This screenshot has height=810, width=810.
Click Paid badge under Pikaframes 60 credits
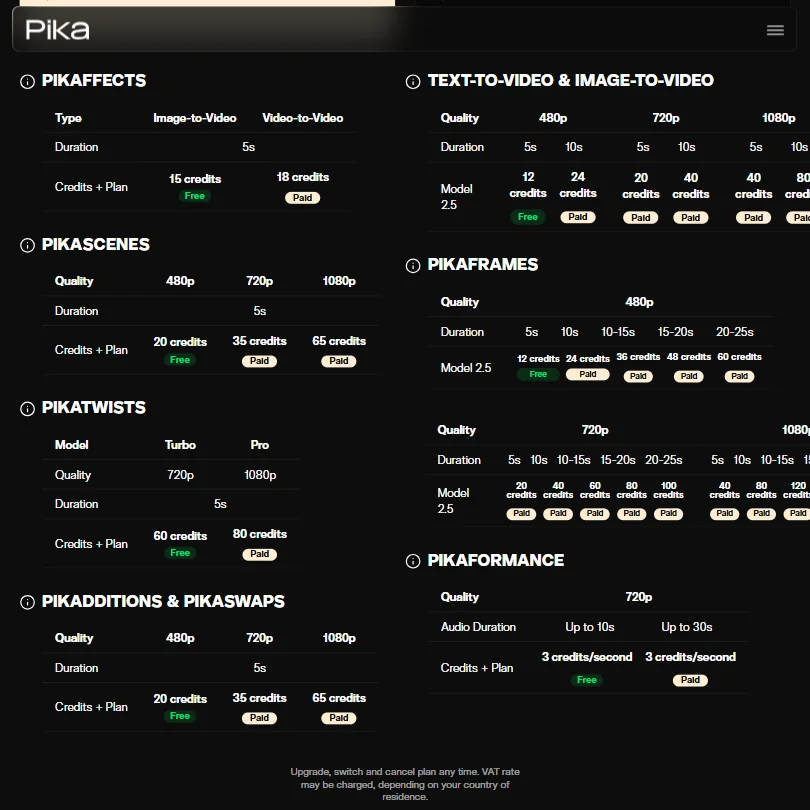(x=739, y=376)
